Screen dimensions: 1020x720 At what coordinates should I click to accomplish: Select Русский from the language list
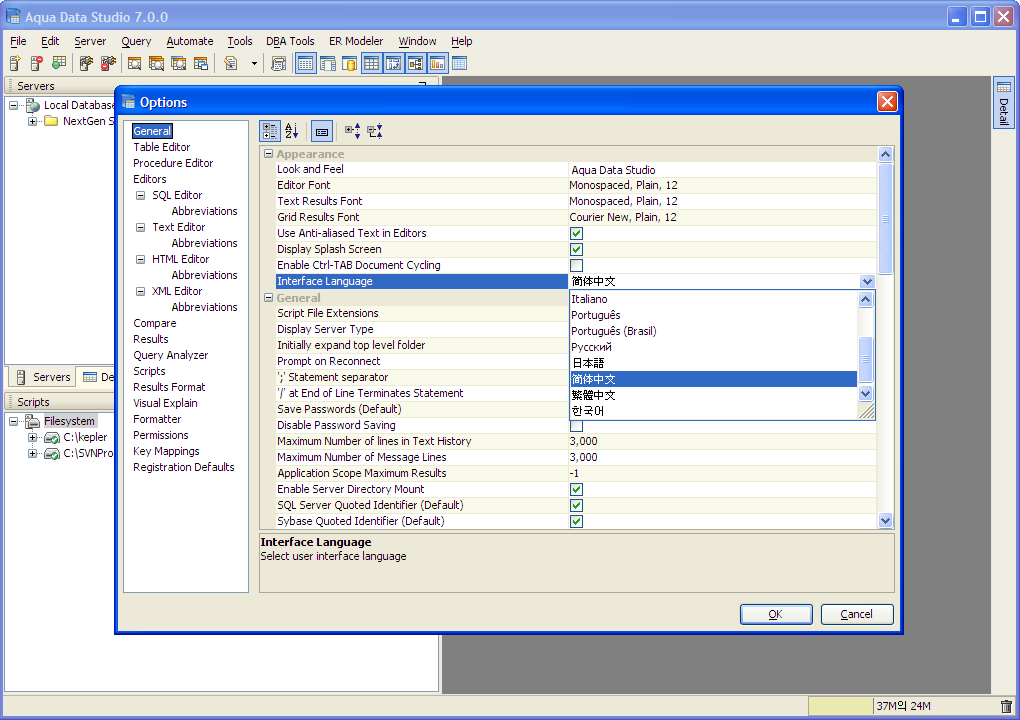[591, 347]
